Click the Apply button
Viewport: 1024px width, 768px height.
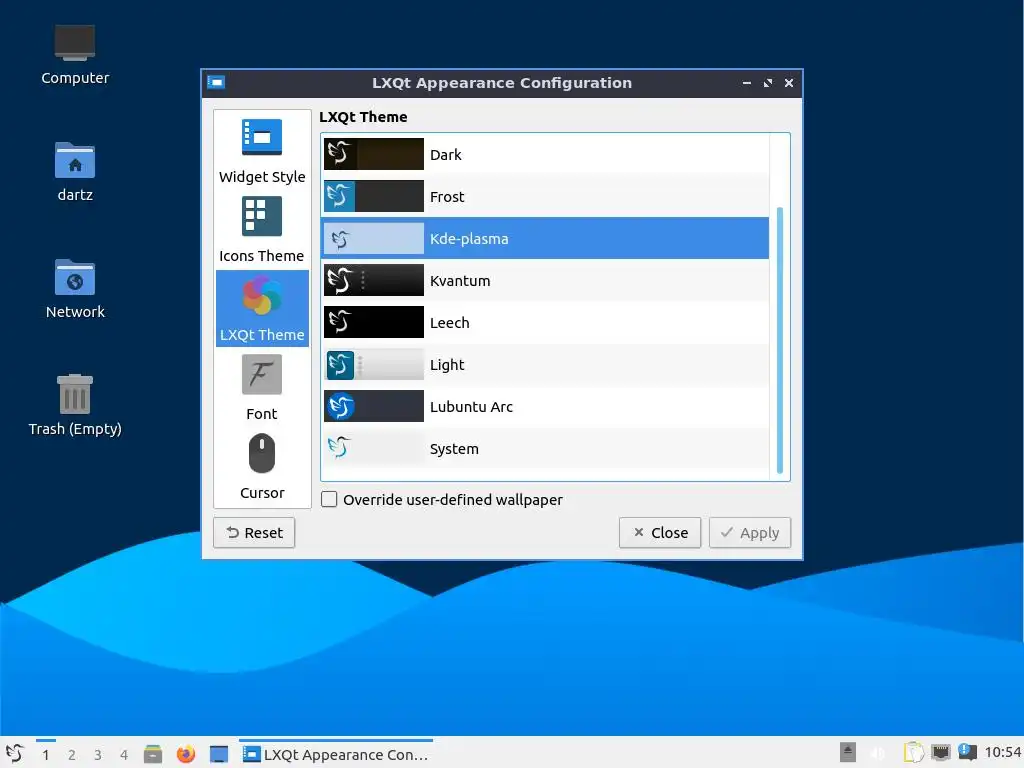(x=750, y=533)
